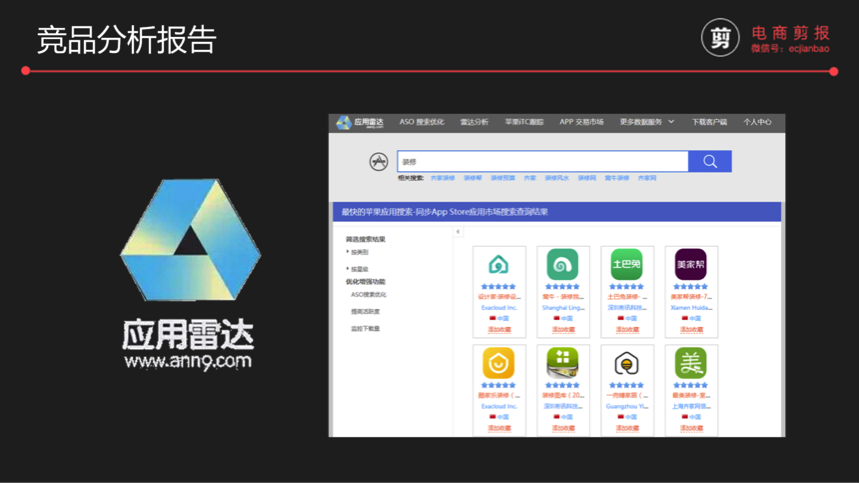Click first-row Exacloud Inc. developer link
Image resolution: width=860 pixels, height=483 pixels.
coord(499,308)
